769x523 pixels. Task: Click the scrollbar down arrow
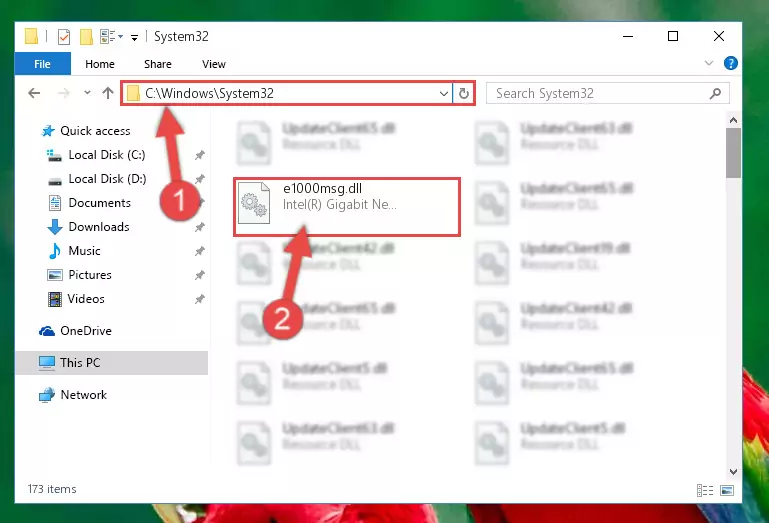click(x=733, y=471)
